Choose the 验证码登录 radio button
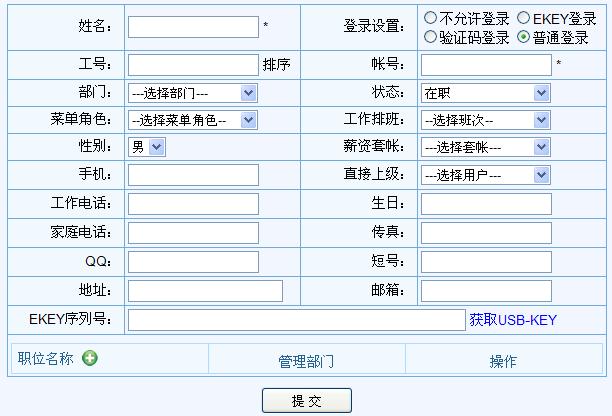 point(430,37)
